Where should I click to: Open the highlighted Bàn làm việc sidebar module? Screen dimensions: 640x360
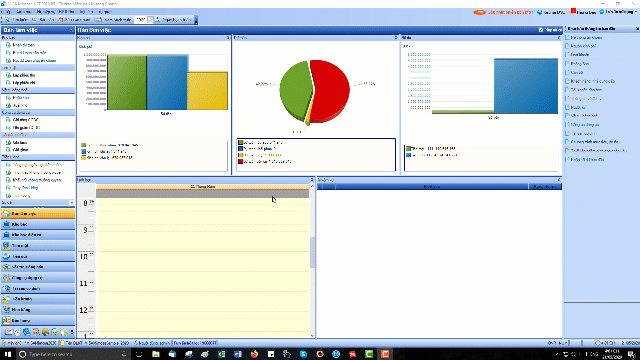(x=38, y=213)
